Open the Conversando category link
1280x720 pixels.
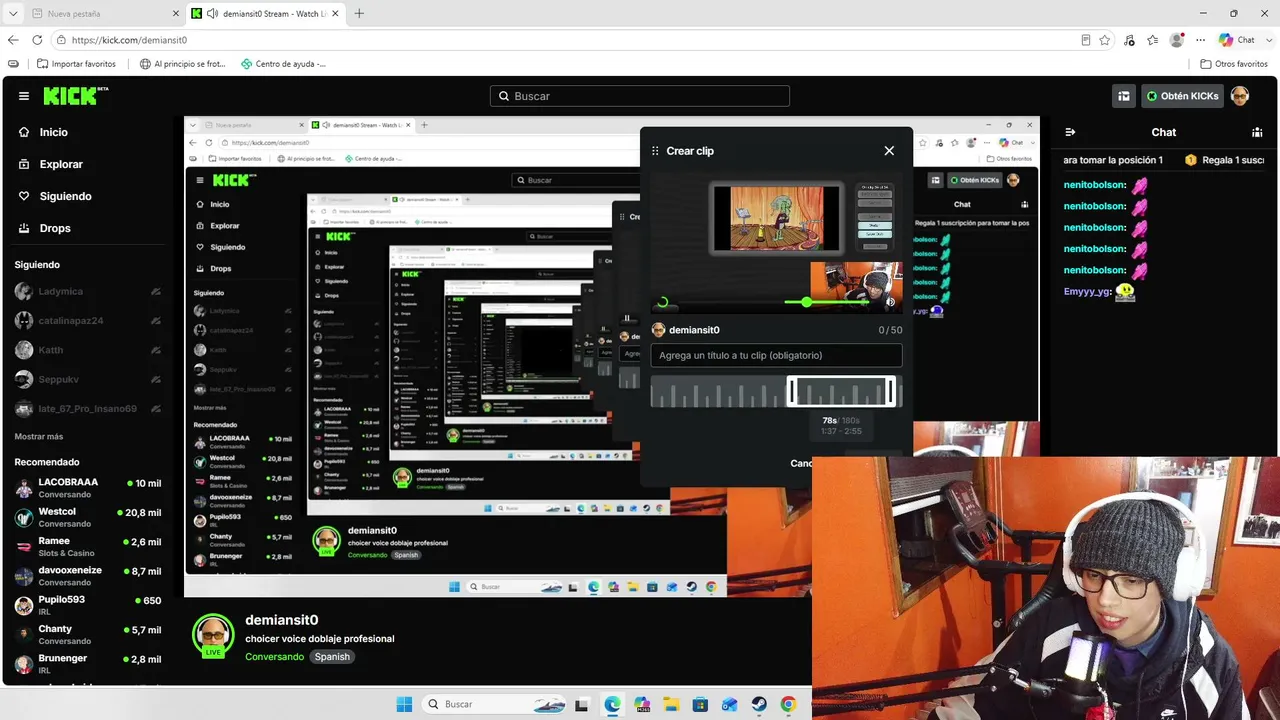coord(274,657)
